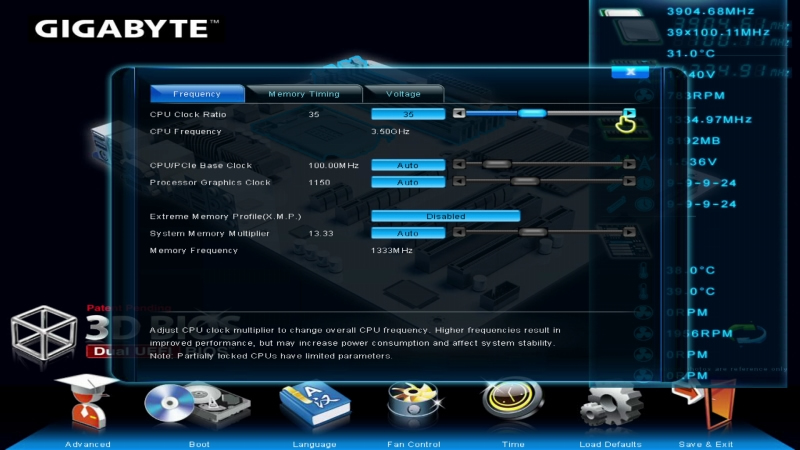800x450 pixels.
Task: Click the Fan Control label in bottom bar
Action: [x=413, y=444]
